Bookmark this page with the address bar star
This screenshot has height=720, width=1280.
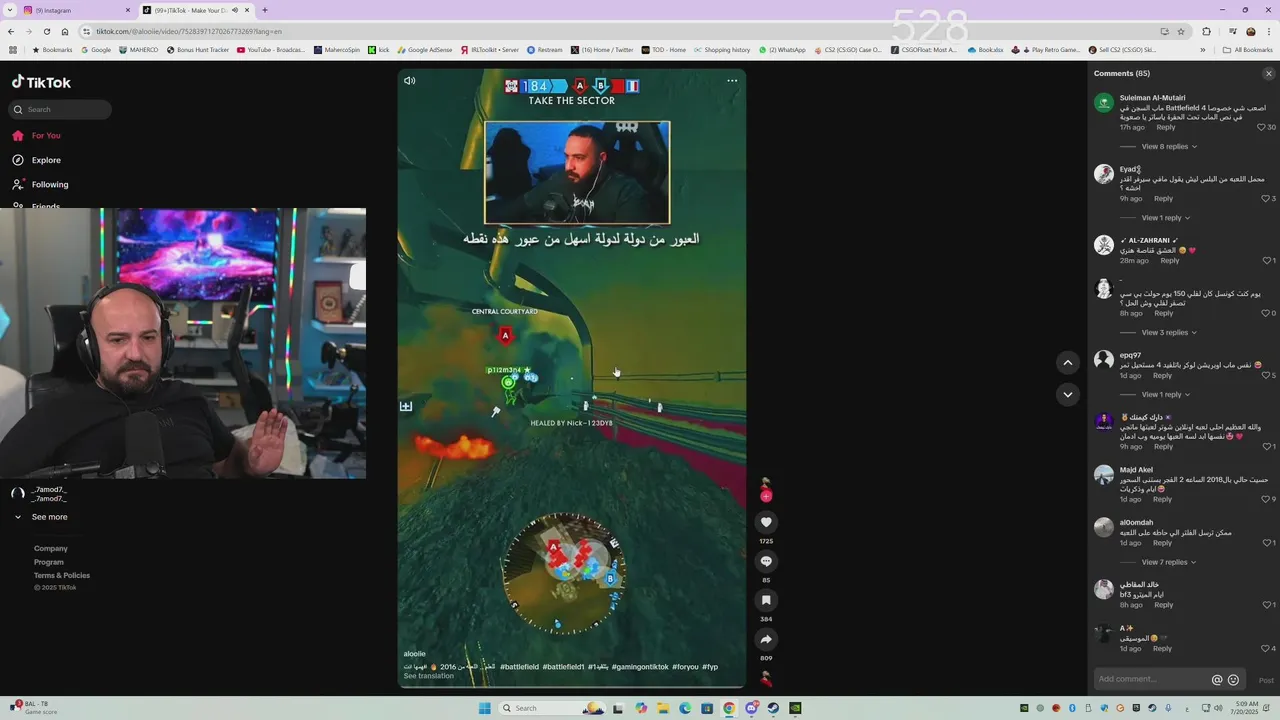(1180, 31)
